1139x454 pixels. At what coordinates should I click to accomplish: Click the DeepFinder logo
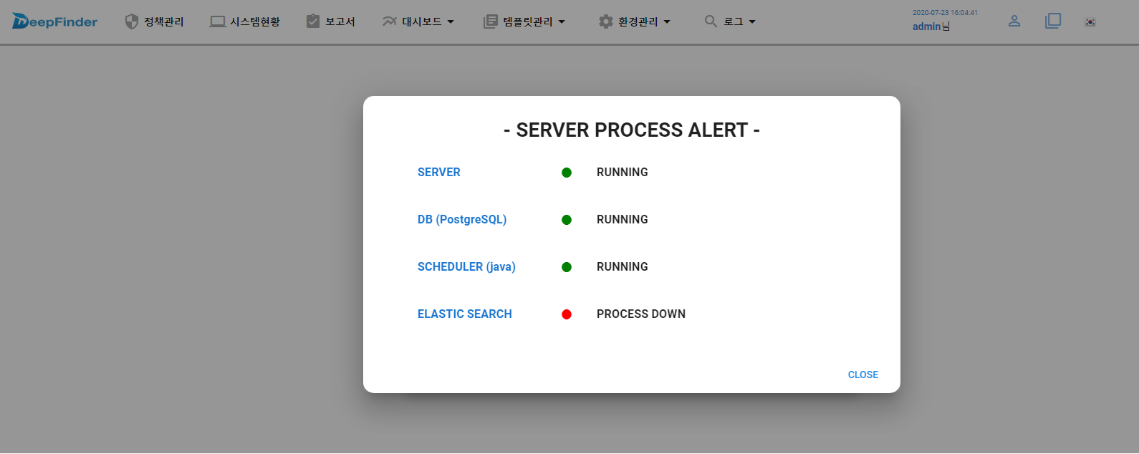point(54,21)
